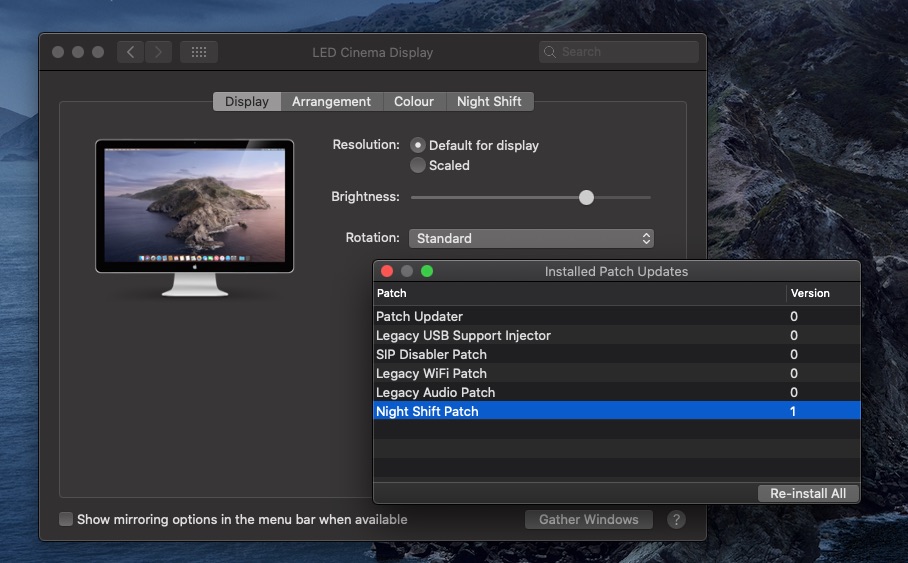Go forward with the right chevron button
Screen dimensions: 908x563
click(158, 52)
